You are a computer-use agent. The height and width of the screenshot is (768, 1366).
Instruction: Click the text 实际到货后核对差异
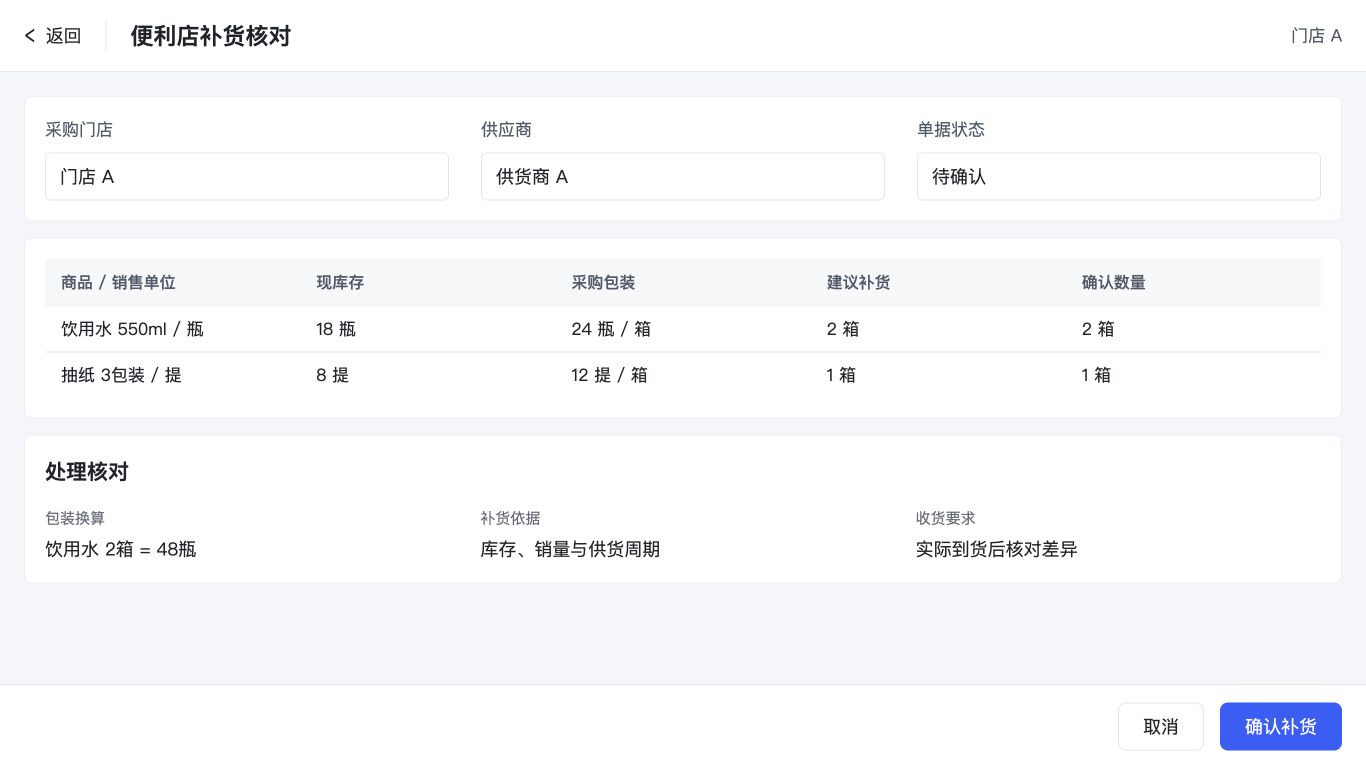click(996, 549)
